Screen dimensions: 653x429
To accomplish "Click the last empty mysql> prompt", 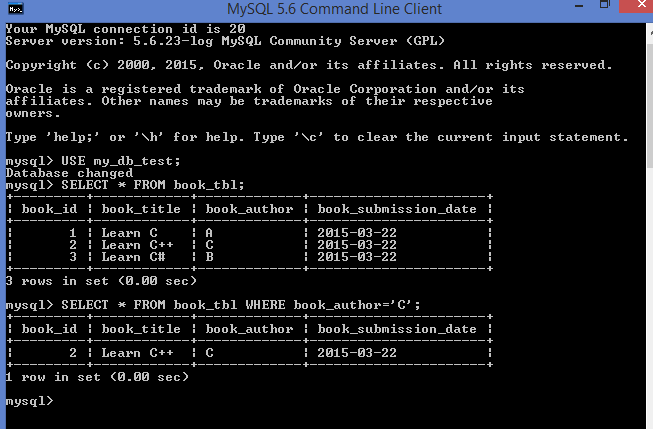I will (30, 402).
